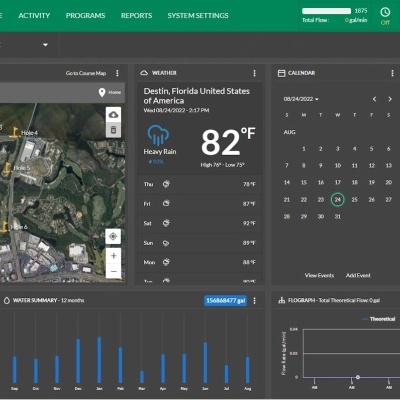The image size is (400, 400).
Task: Select August 17 in the calendar
Action: pyautogui.click(x=338, y=182)
